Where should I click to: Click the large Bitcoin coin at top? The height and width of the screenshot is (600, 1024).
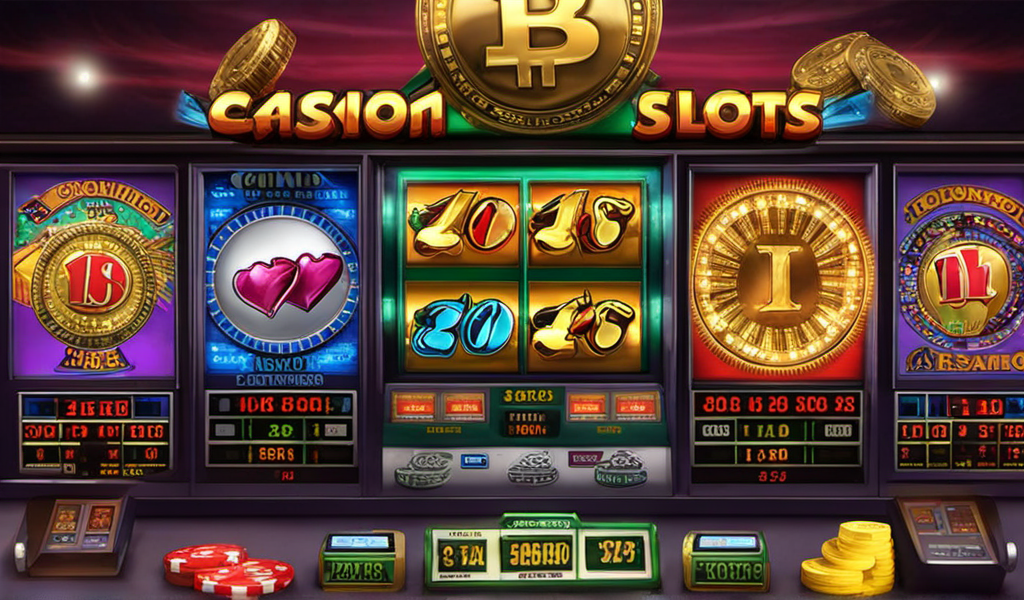click(539, 60)
